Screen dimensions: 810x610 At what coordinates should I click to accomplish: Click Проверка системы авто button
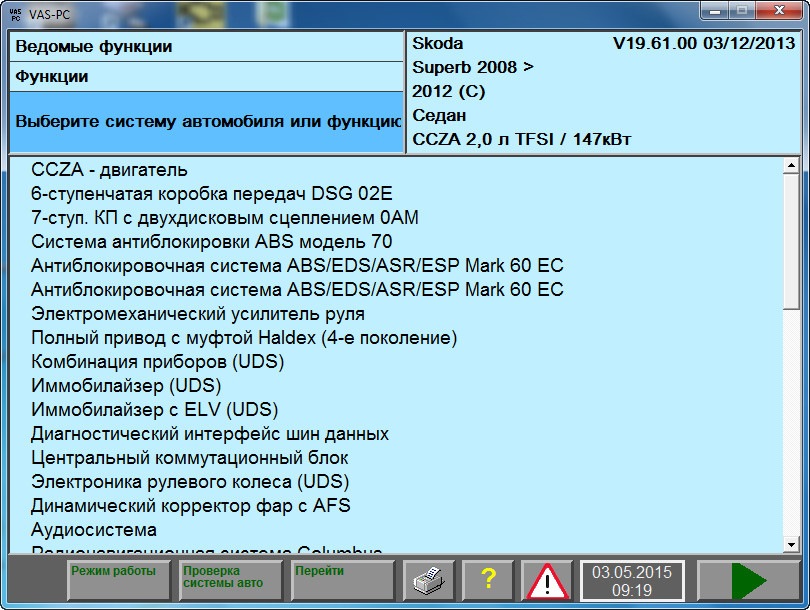(x=230, y=581)
